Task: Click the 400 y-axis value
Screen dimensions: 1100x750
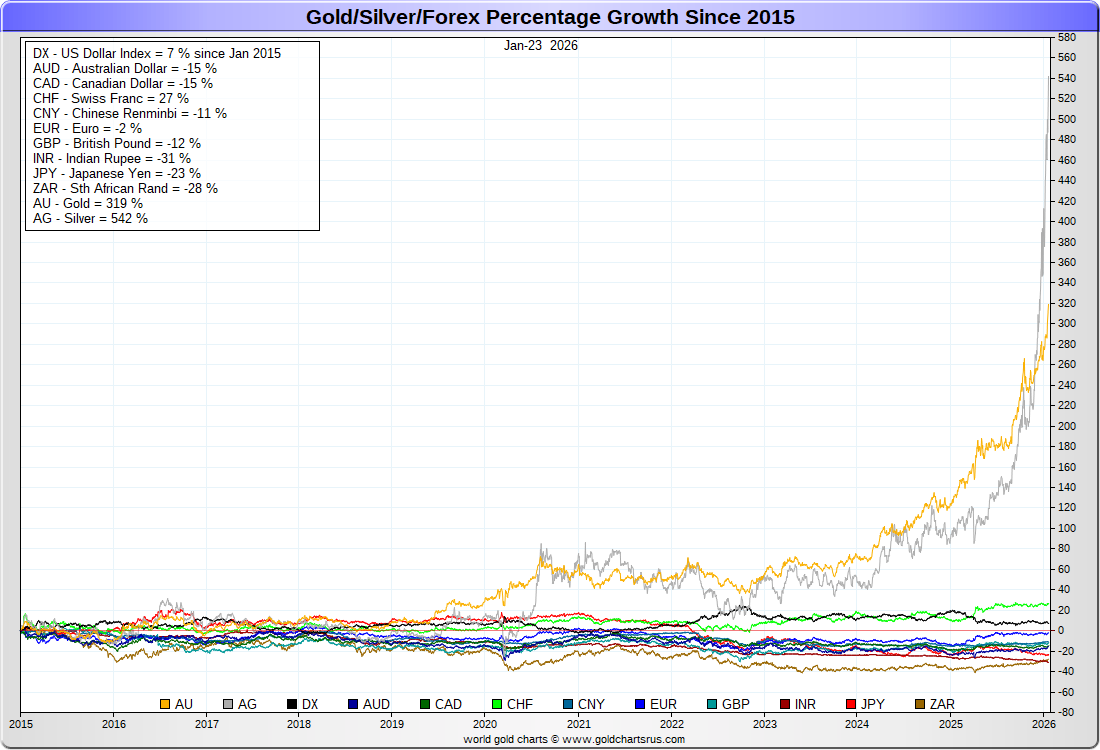Action: point(1066,221)
